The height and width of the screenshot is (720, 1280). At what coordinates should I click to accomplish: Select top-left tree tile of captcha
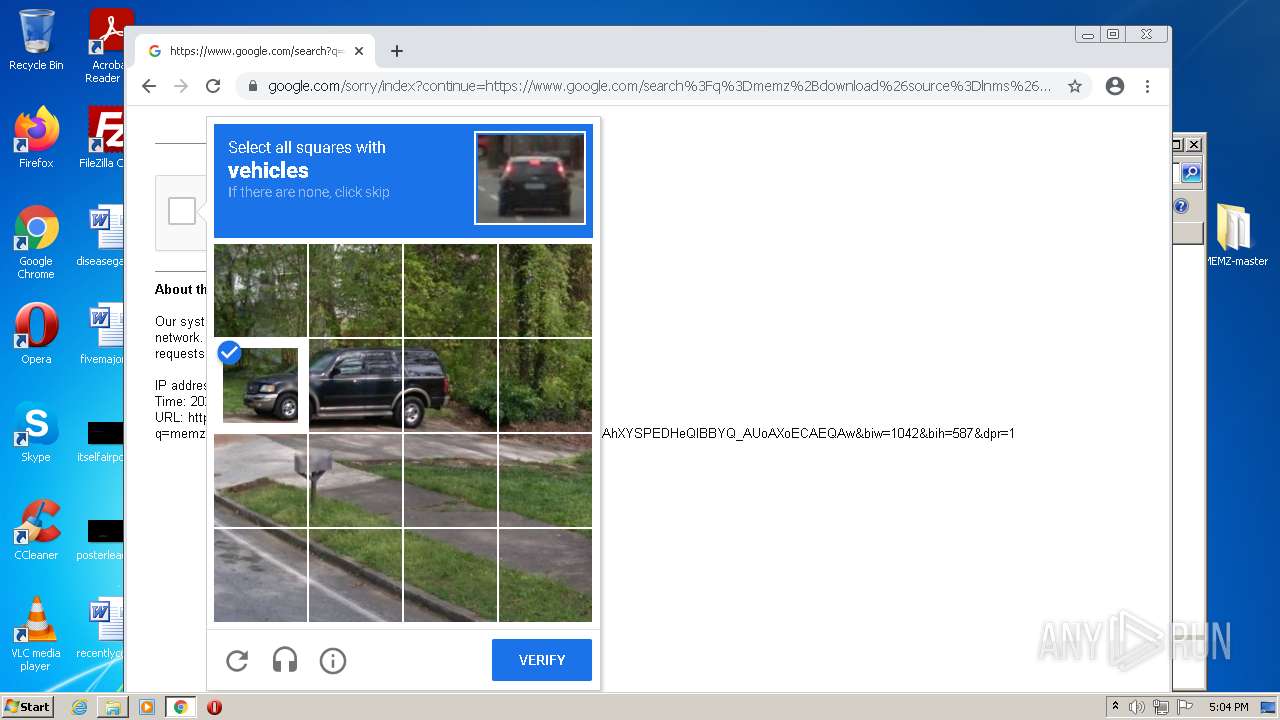click(260, 290)
